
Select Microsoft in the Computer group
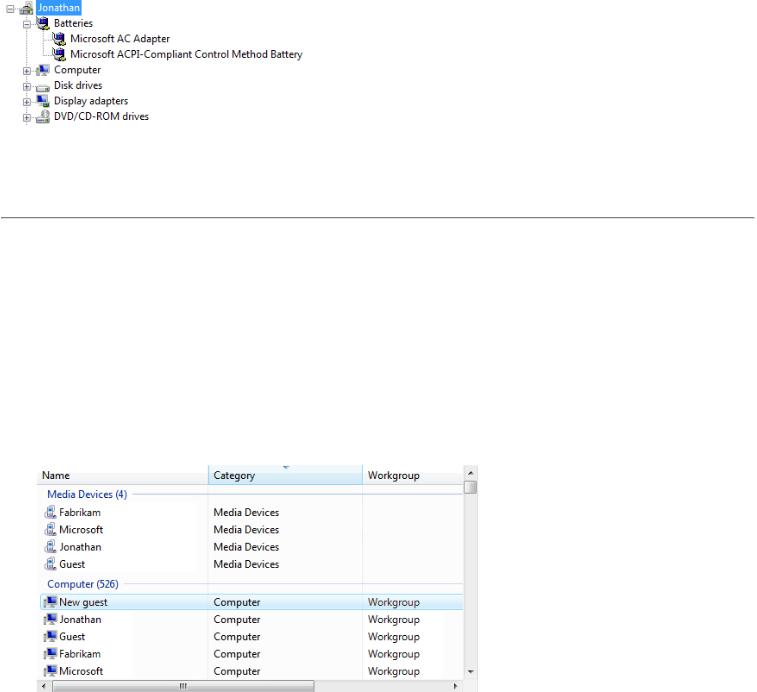pyautogui.click(x=81, y=672)
